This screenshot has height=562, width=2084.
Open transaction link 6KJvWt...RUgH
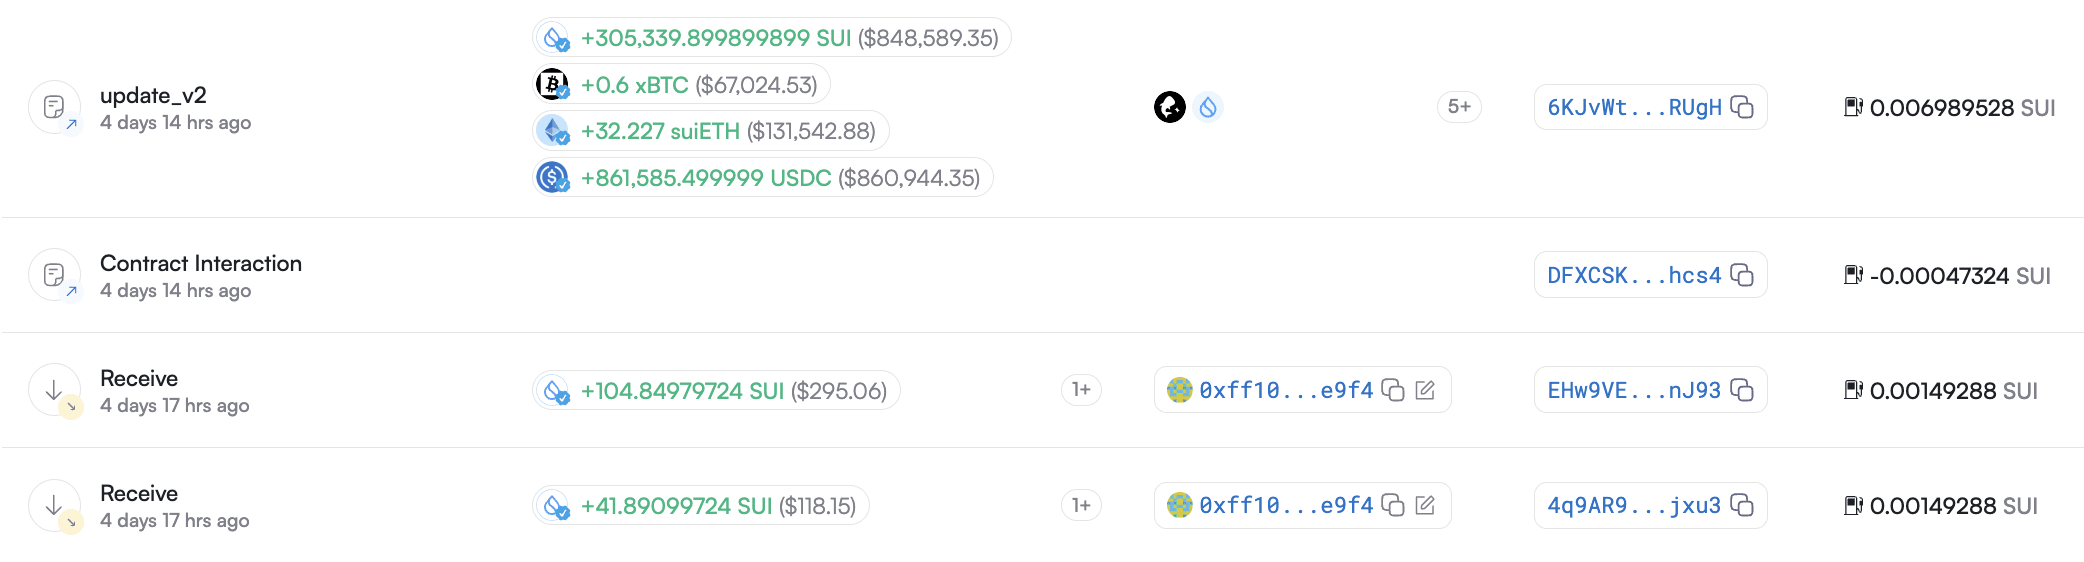[1634, 107]
